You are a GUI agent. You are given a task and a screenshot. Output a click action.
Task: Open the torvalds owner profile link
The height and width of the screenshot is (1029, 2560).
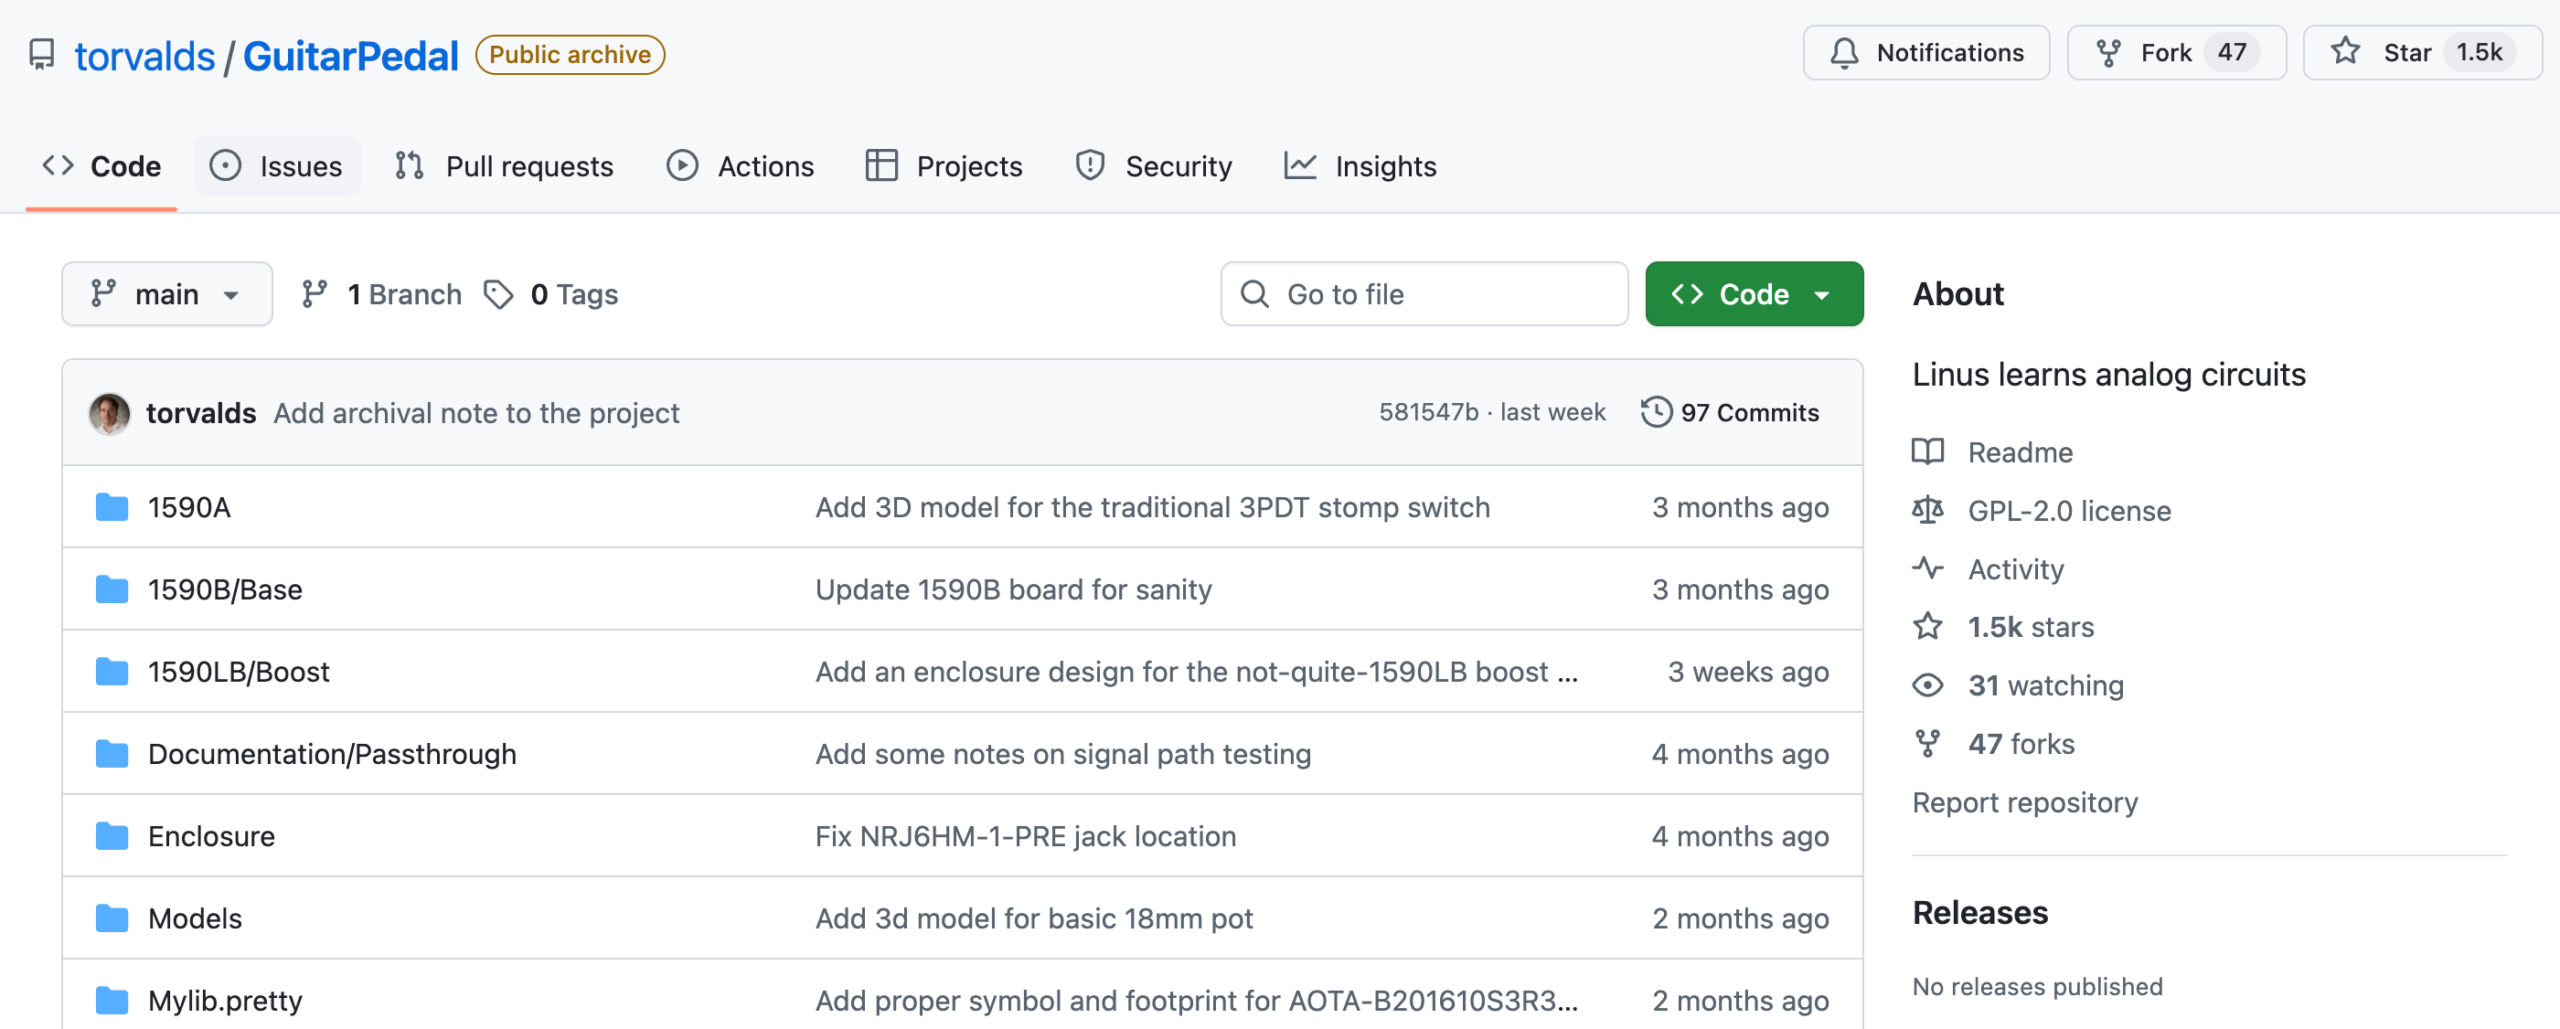(x=144, y=56)
